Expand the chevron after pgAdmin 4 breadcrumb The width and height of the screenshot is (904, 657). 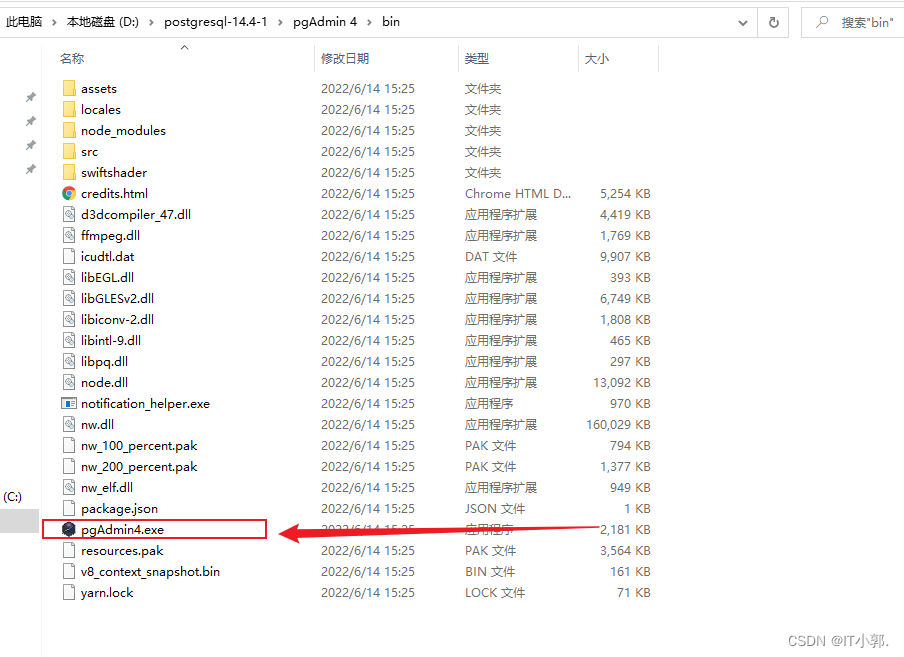coord(369,22)
